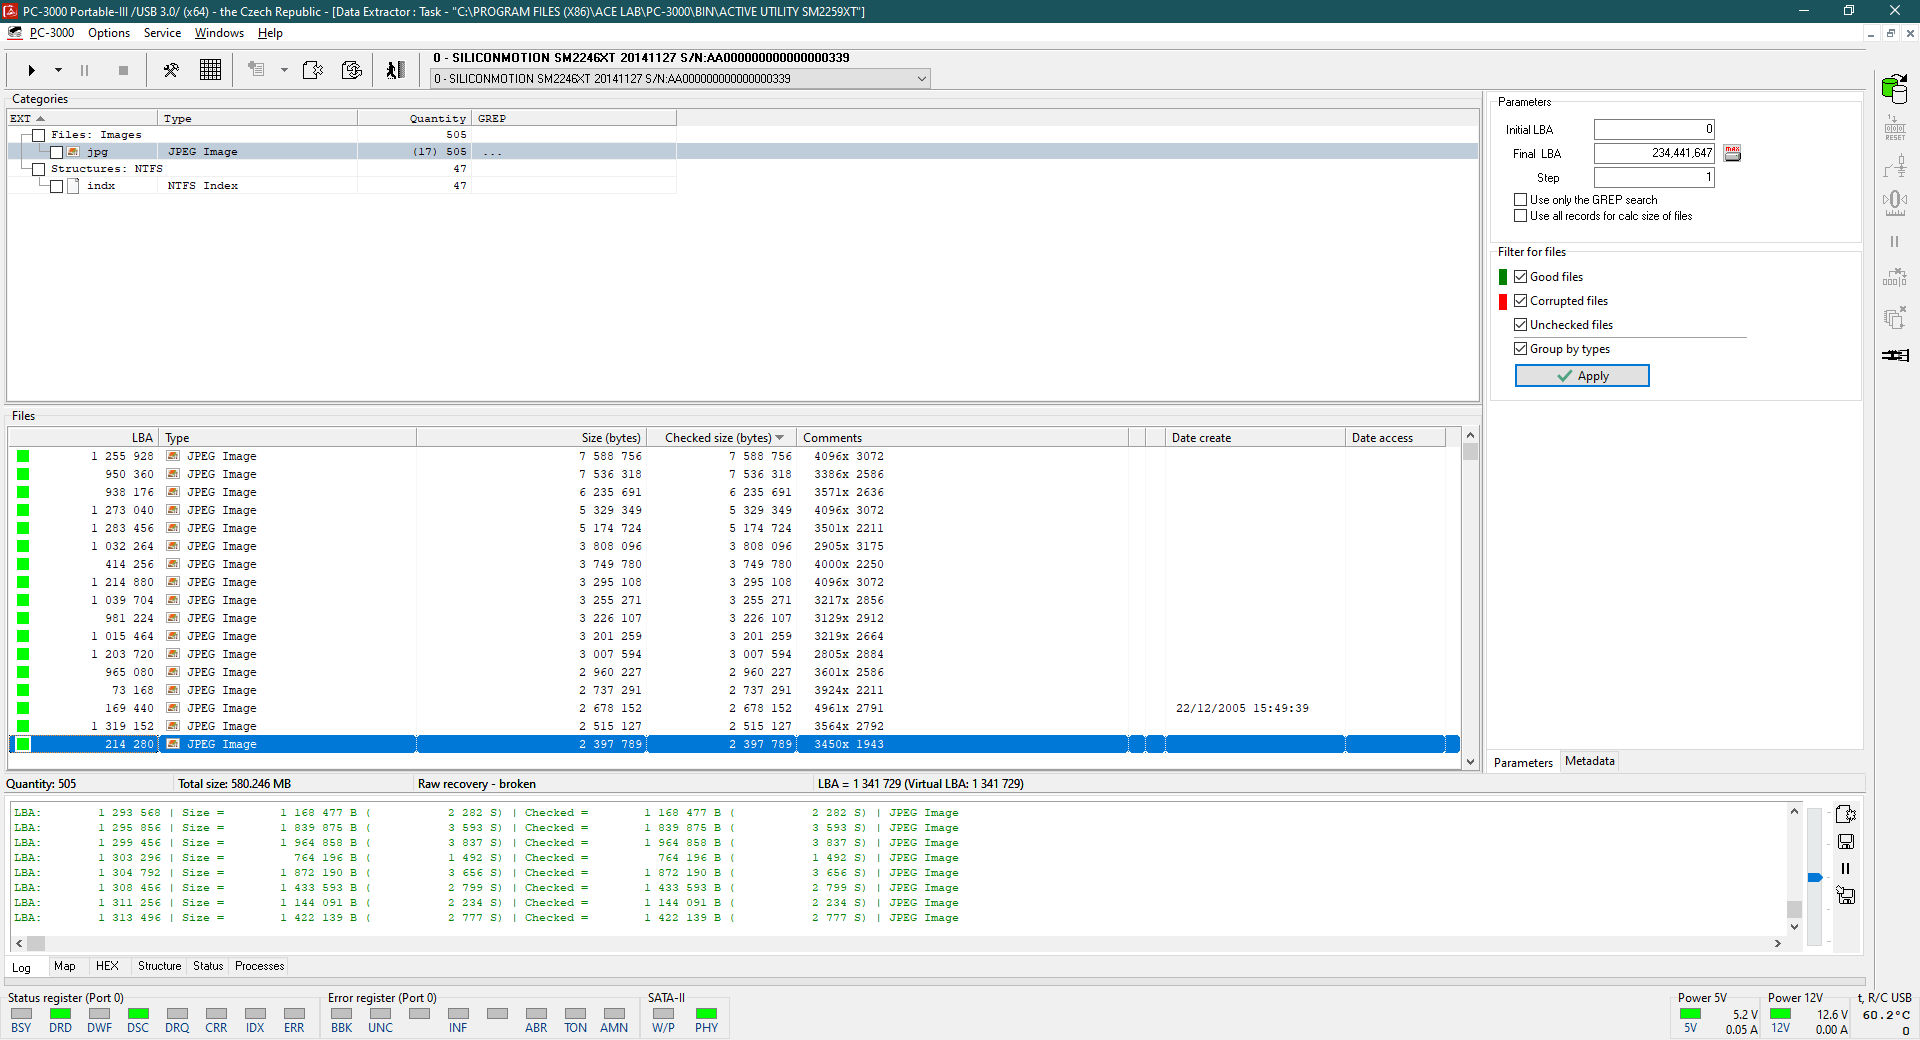Enable 'Use only the GREP search'

pyautogui.click(x=1521, y=200)
